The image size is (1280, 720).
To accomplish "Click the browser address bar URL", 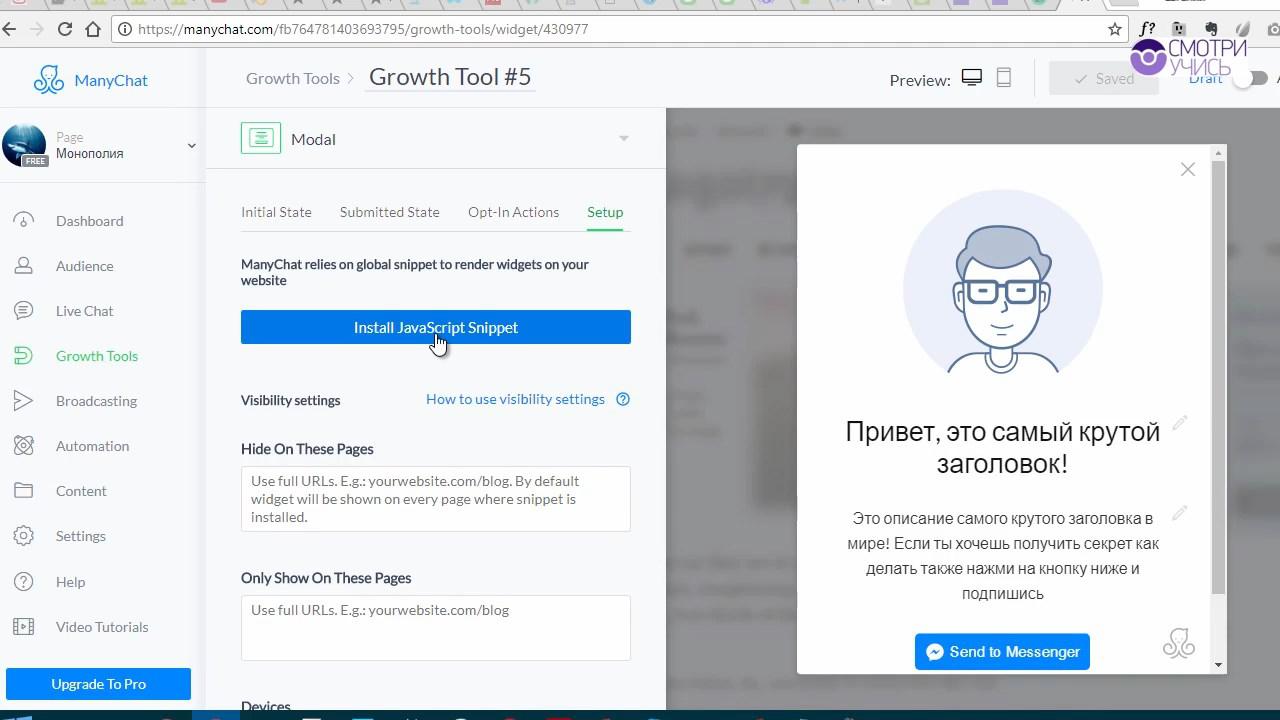I will point(362,29).
